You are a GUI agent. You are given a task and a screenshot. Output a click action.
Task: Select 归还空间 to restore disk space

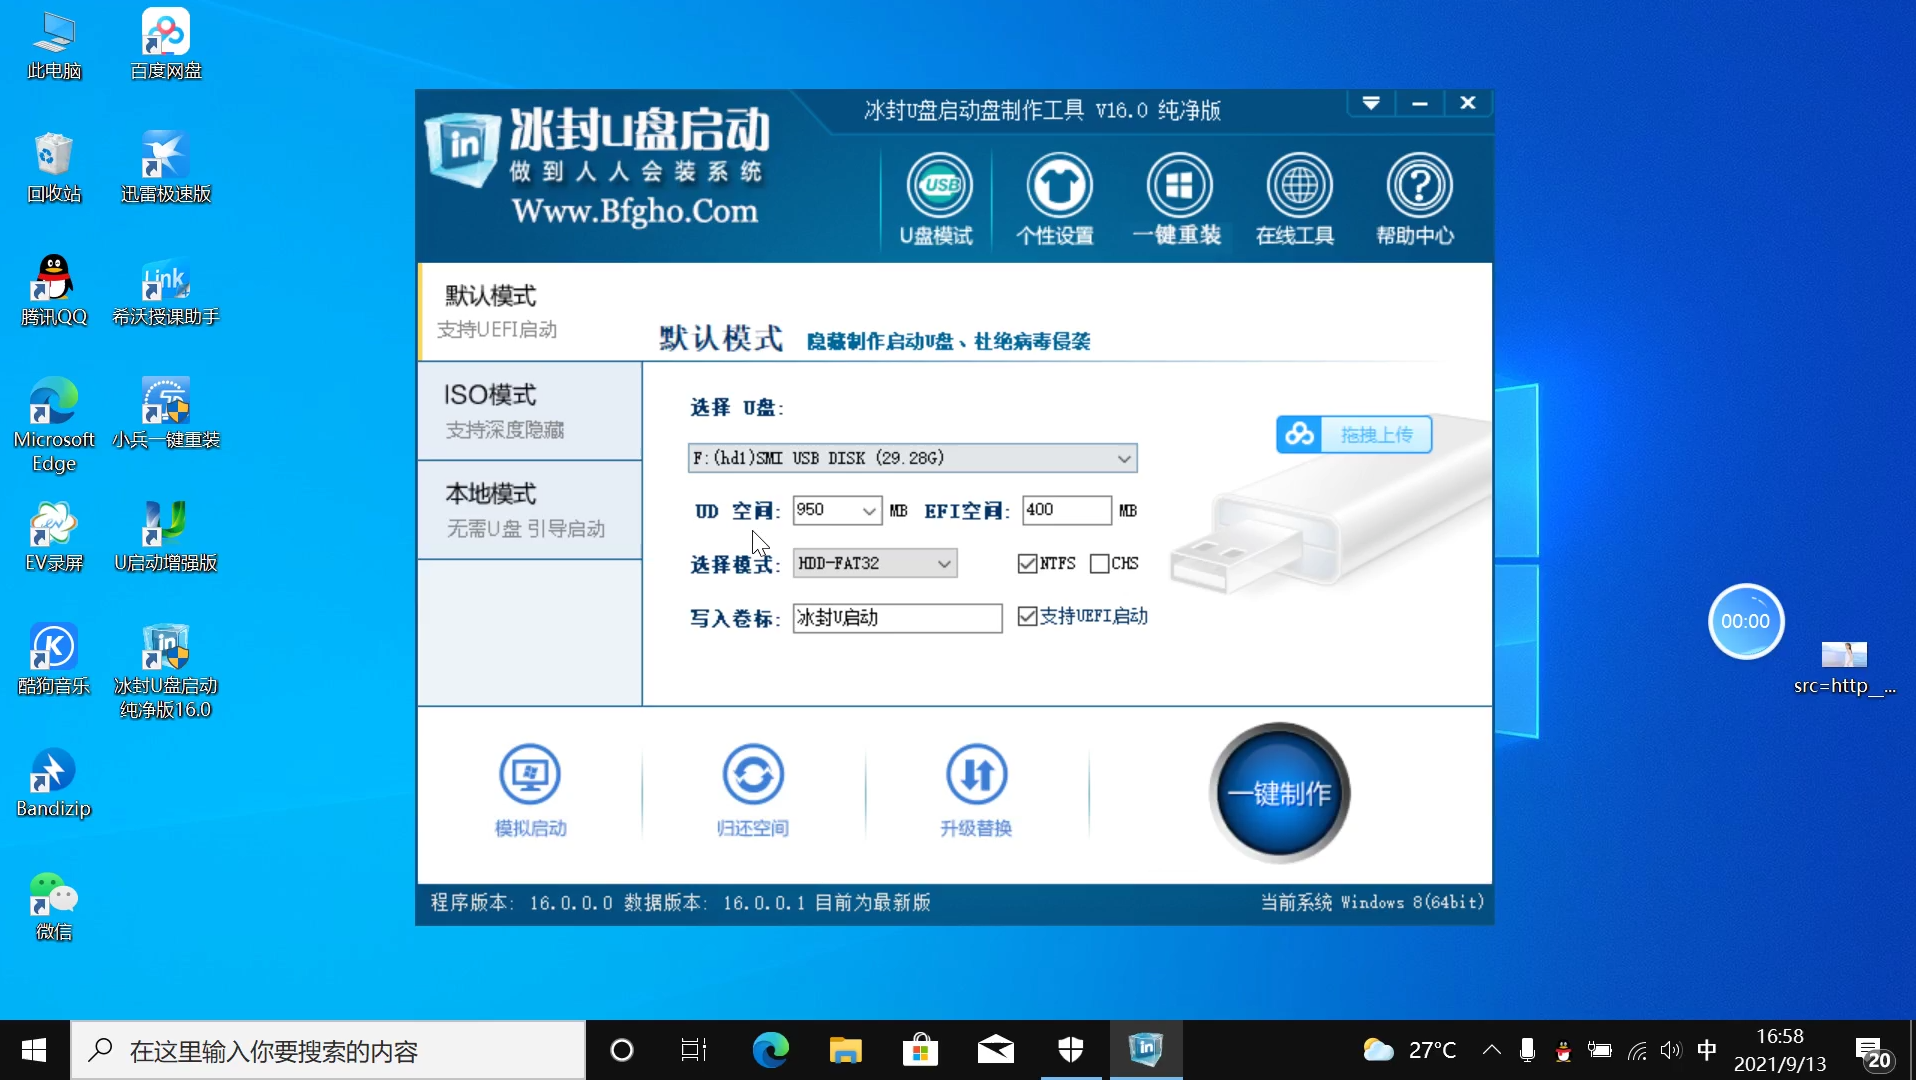(x=754, y=790)
